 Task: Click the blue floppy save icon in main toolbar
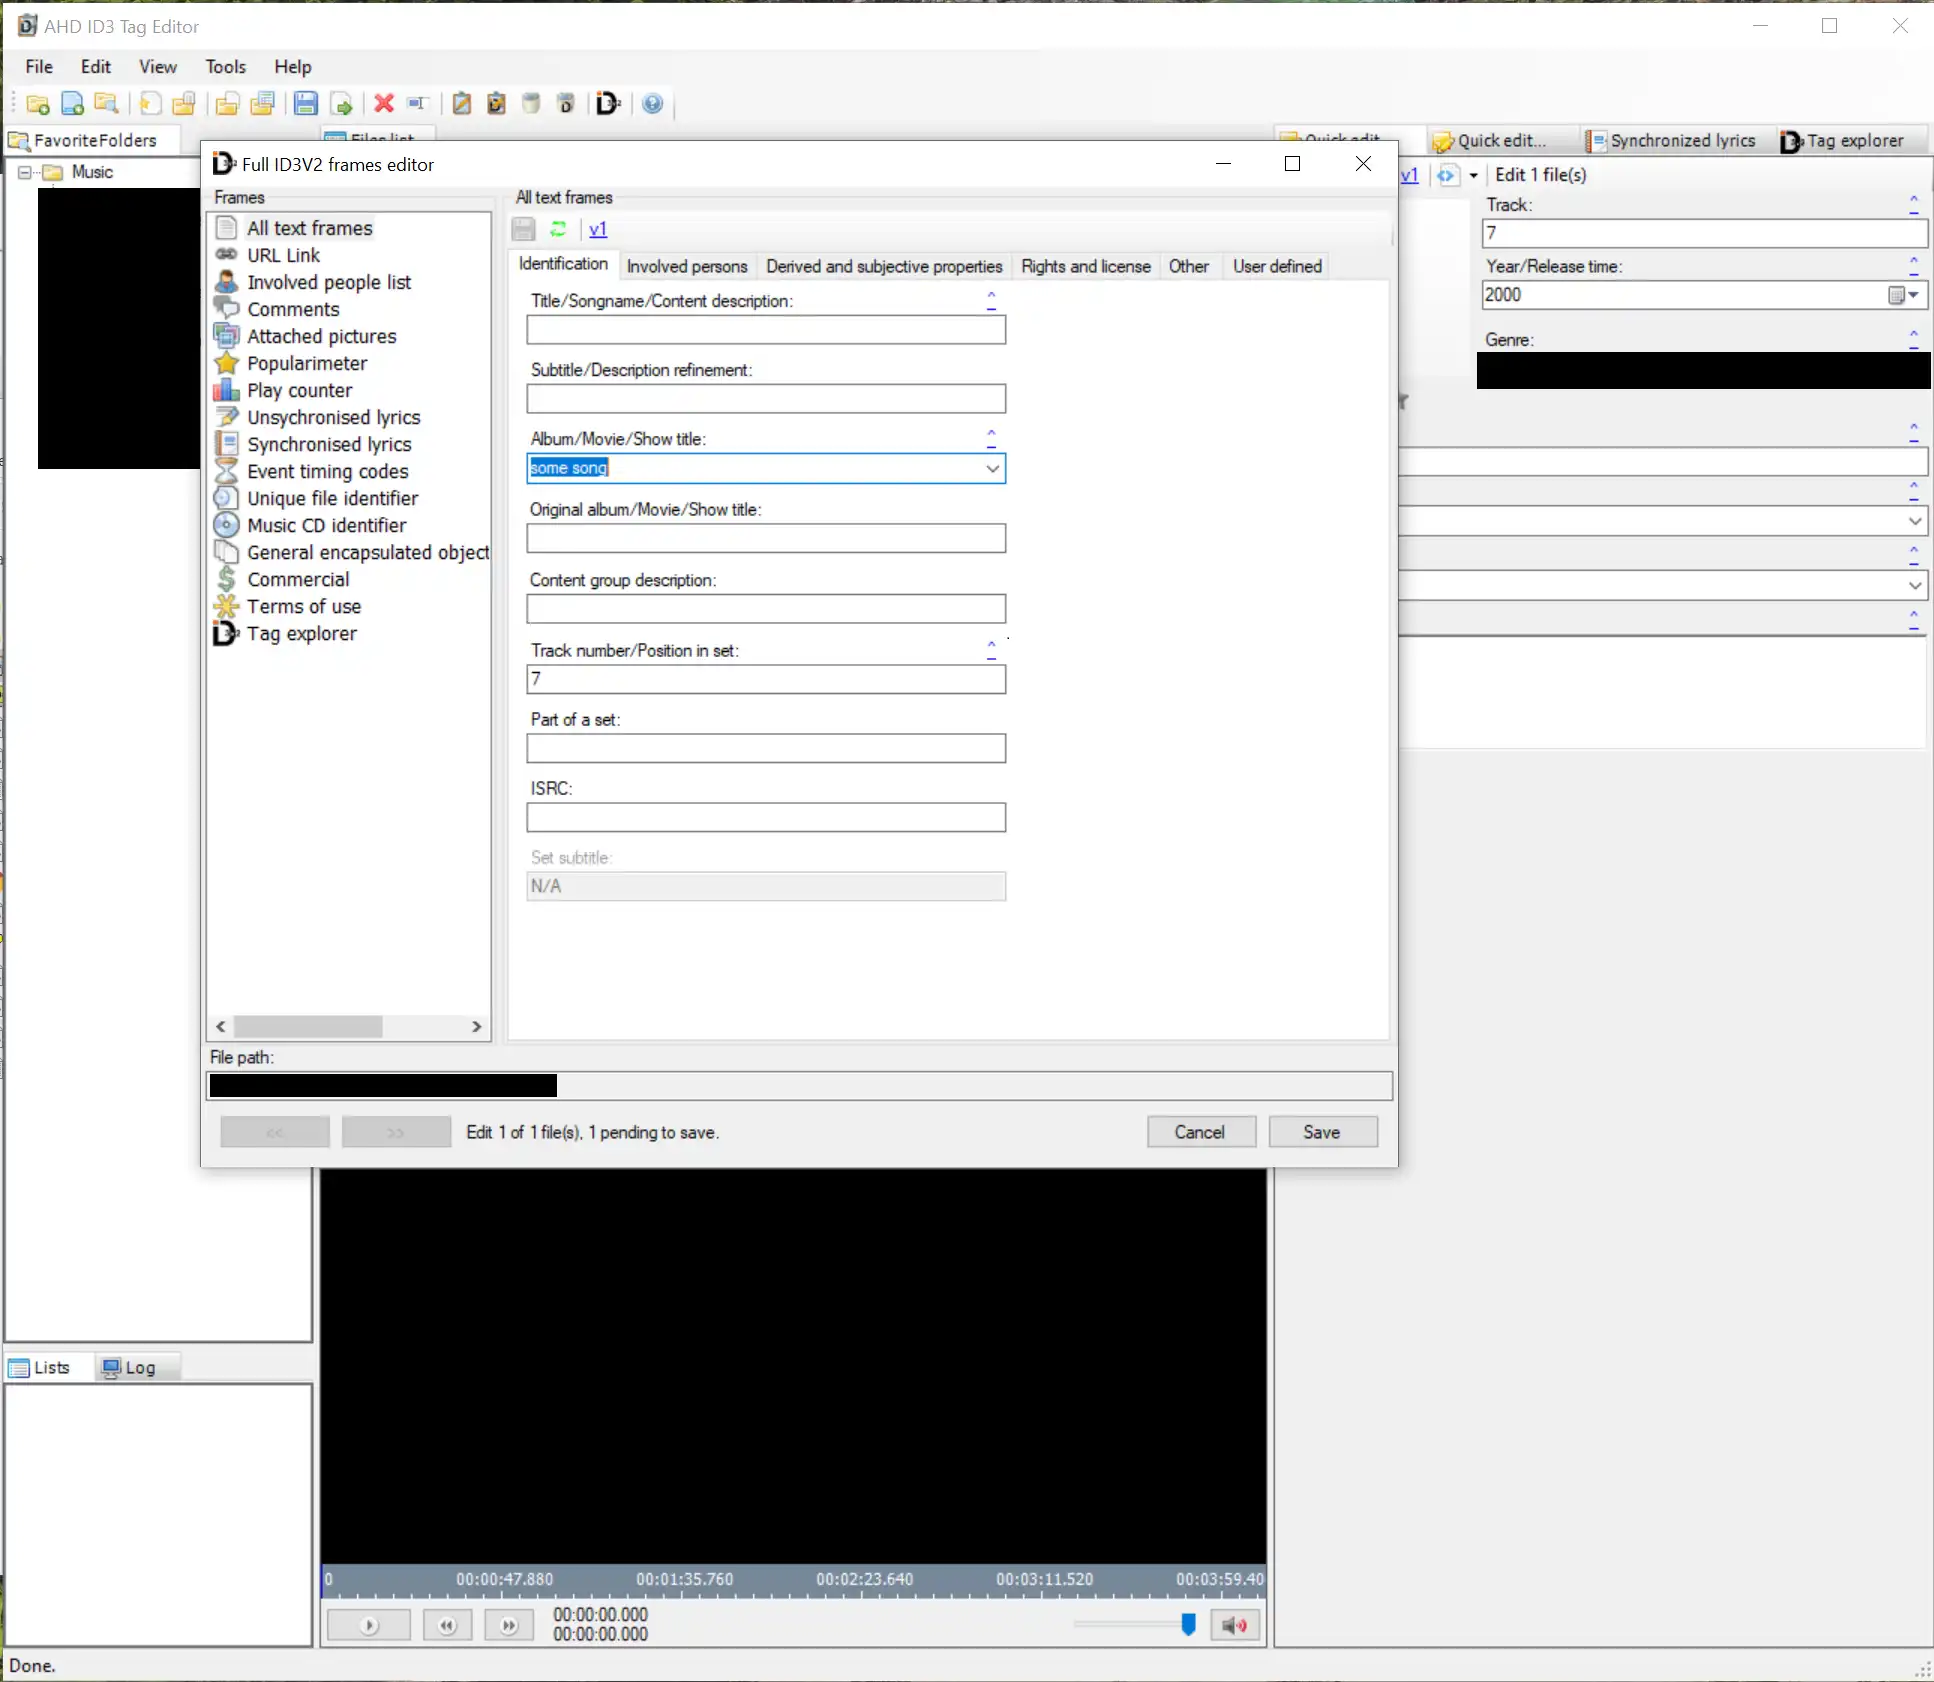click(306, 103)
